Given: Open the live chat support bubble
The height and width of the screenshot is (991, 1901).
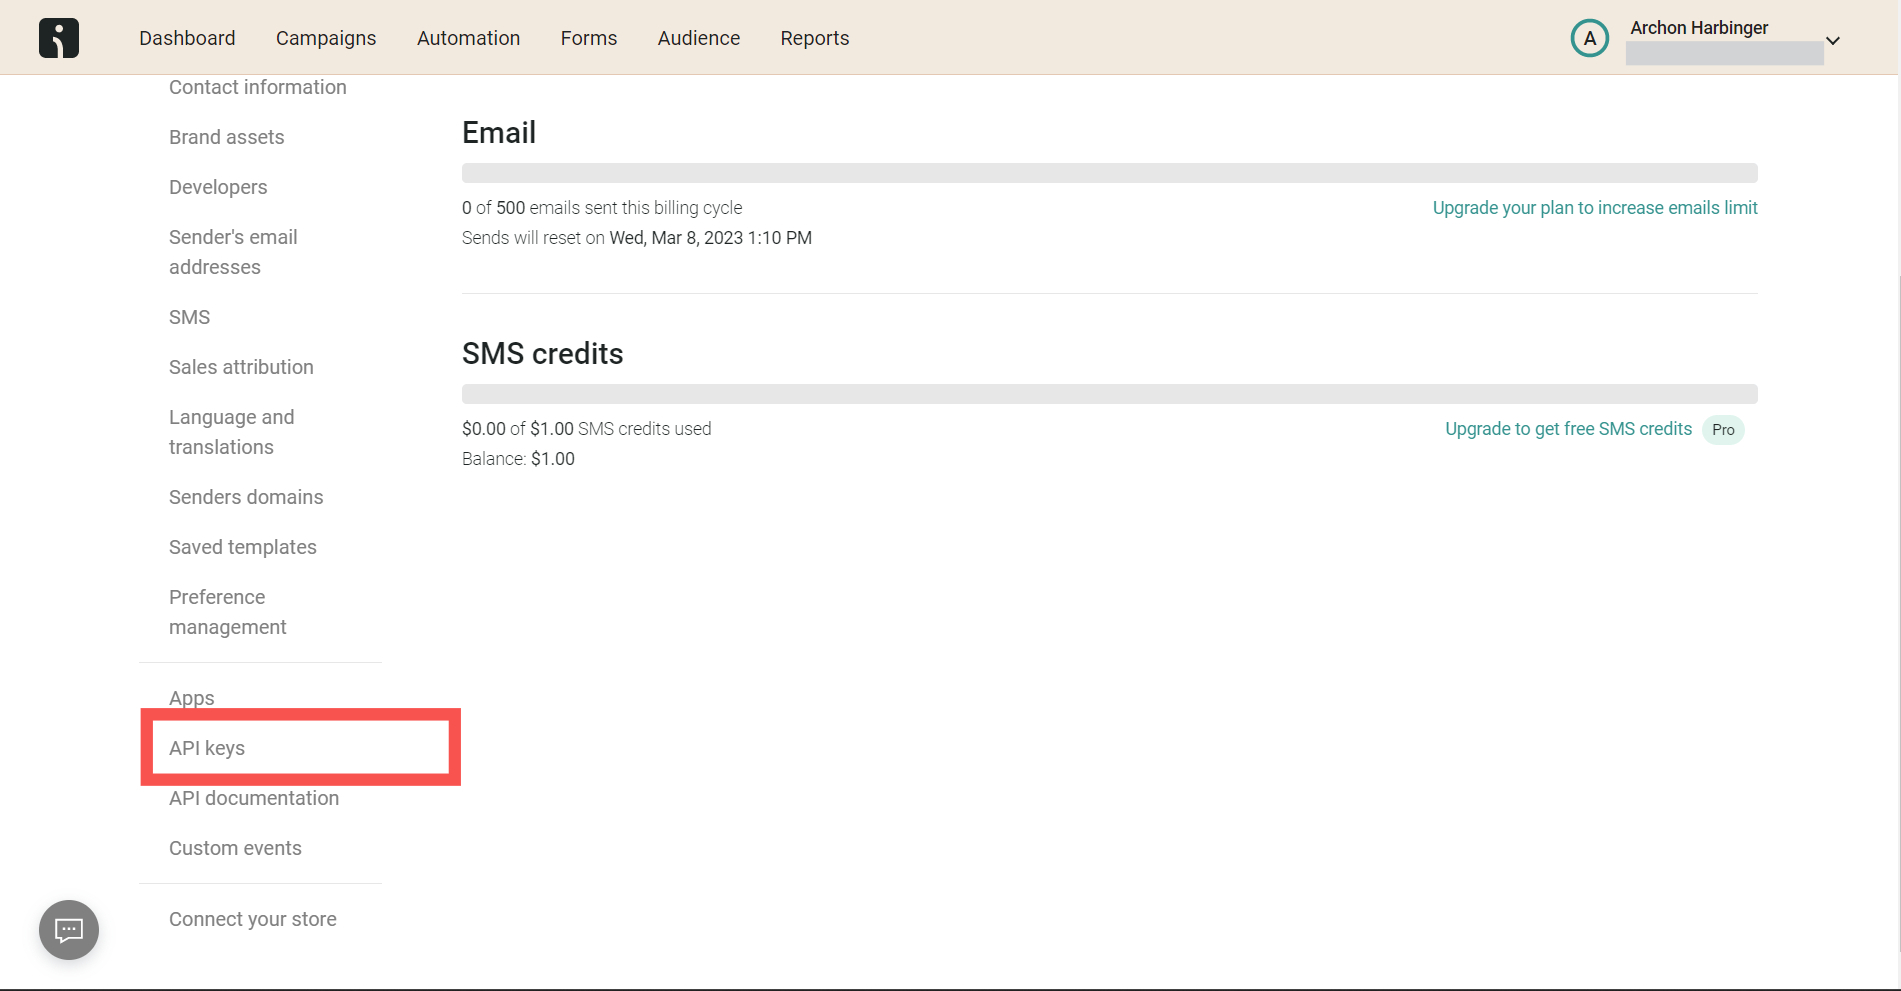Looking at the screenshot, I should pyautogui.click(x=69, y=930).
